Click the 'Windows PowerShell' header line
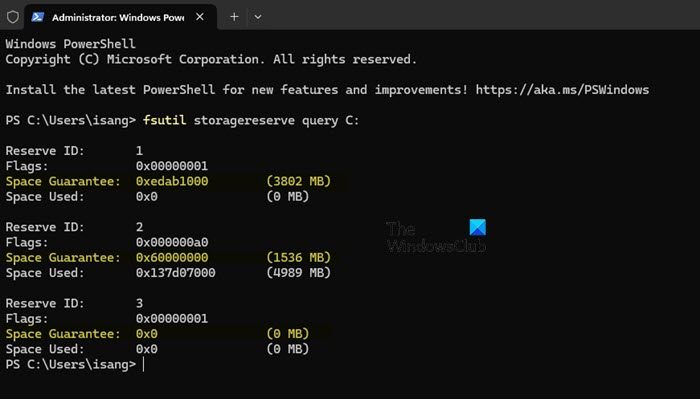The height and width of the screenshot is (399, 700). pyautogui.click(x=70, y=44)
